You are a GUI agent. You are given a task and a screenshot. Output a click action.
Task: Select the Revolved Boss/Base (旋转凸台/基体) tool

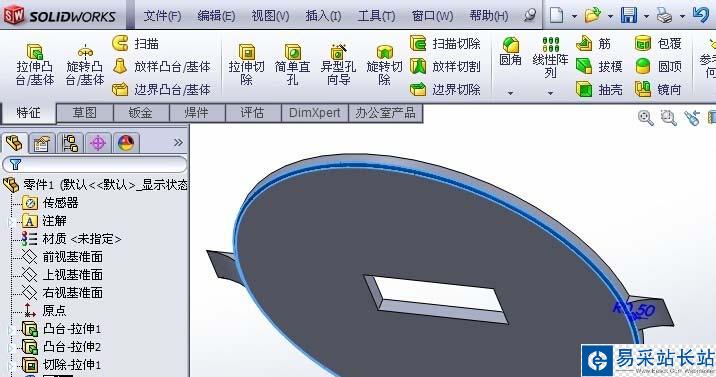[x=85, y=65]
